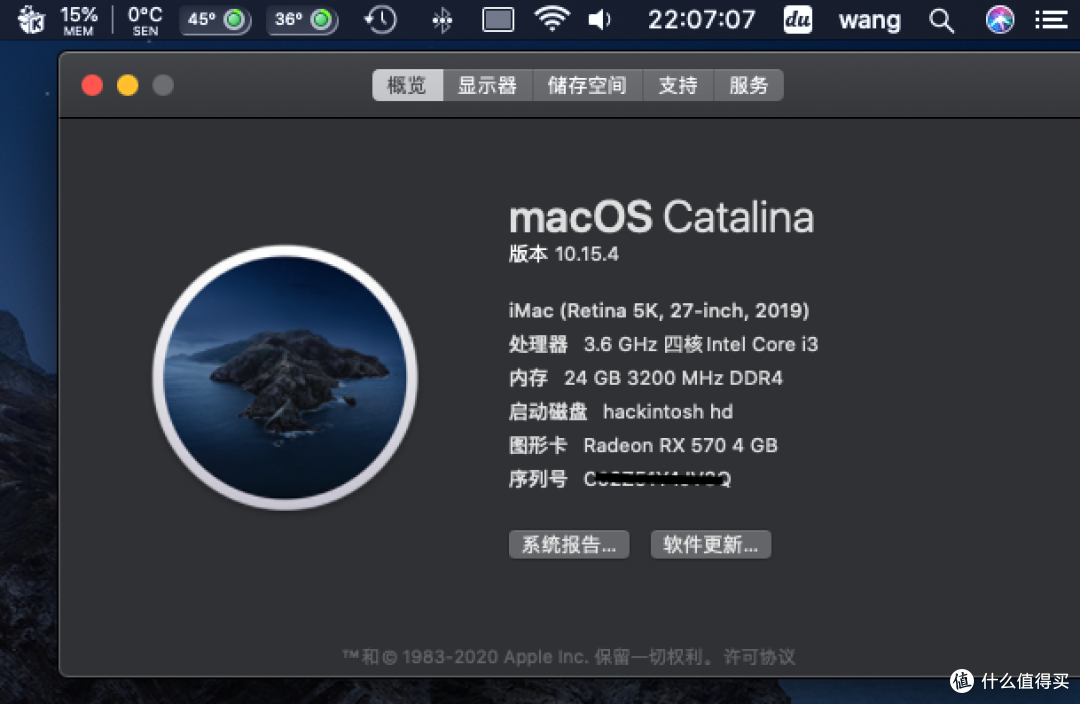Click the 0°C SEN sensor menu bar item
This screenshot has height=704, width=1080.
145,20
